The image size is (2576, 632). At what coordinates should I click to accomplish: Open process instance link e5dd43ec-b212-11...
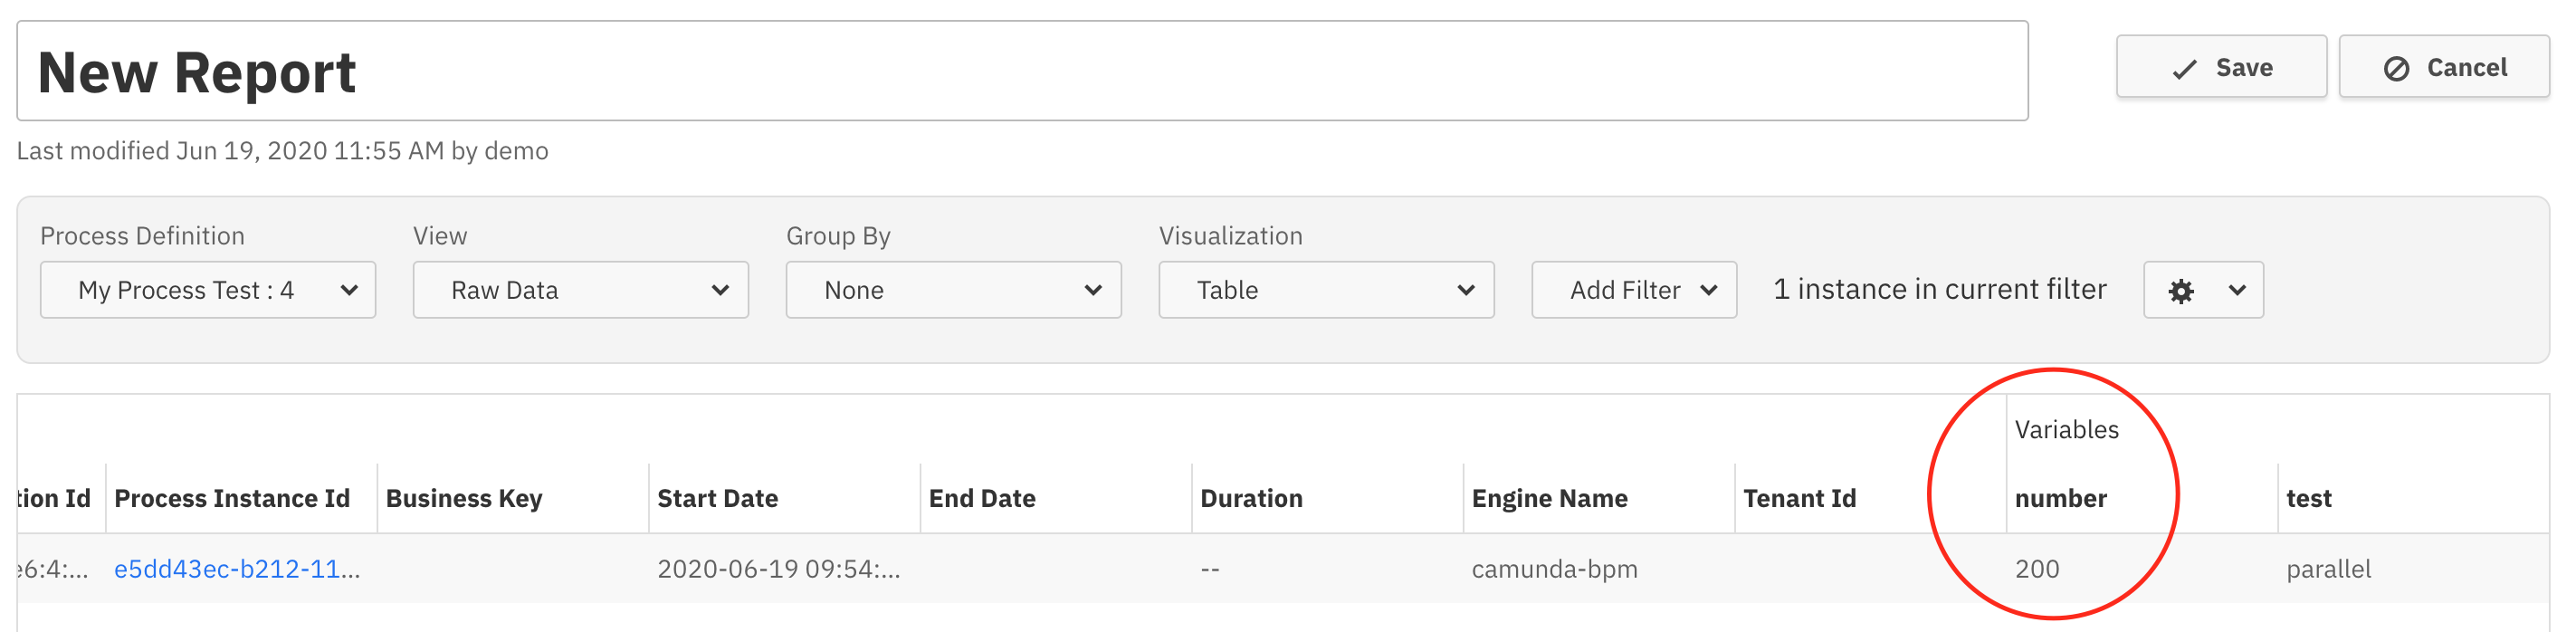click(x=237, y=569)
